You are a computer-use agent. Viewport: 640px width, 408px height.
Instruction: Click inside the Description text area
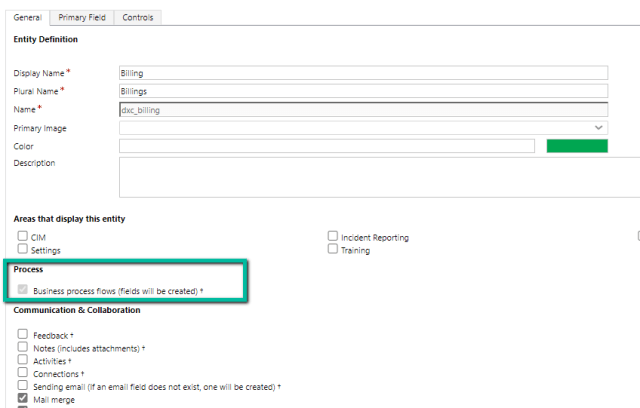378,176
